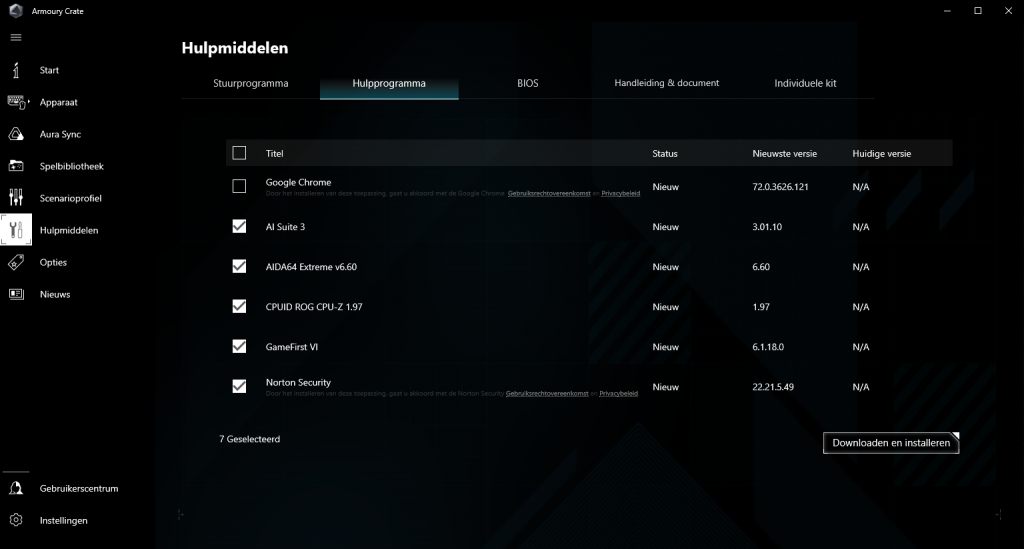Click the Gebruikerscentrum bell icon
This screenshot has width=1024, height=549.
[x=16, y=488]
